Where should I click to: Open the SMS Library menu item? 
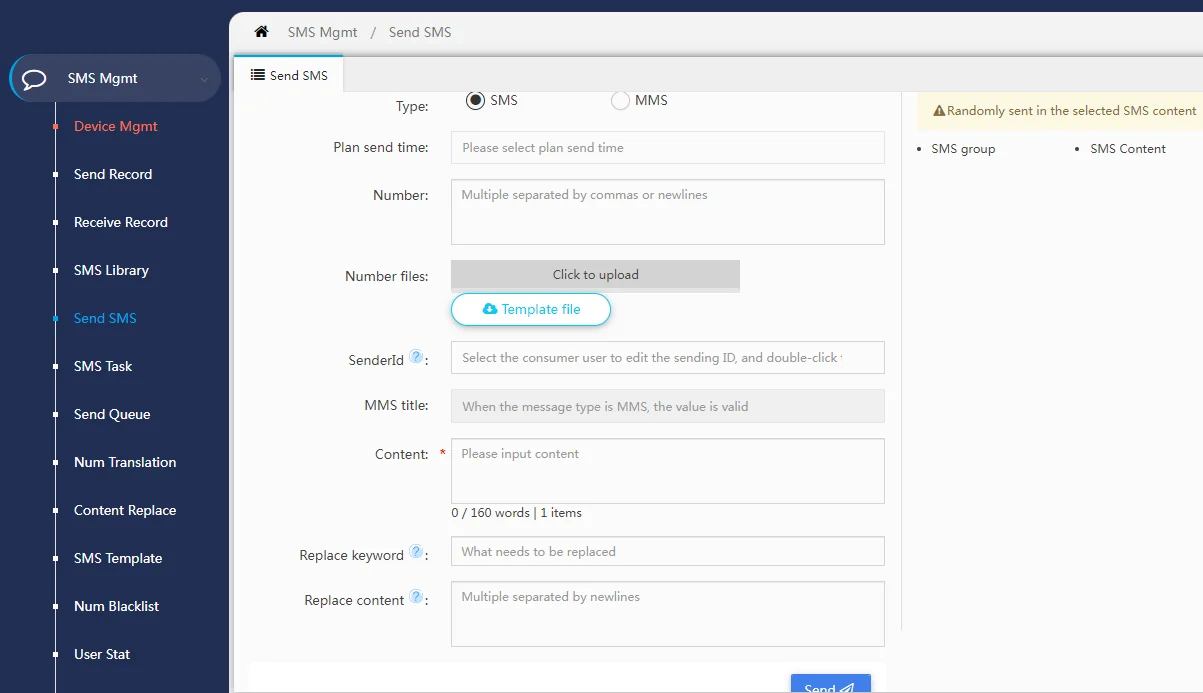coord(111,271)
